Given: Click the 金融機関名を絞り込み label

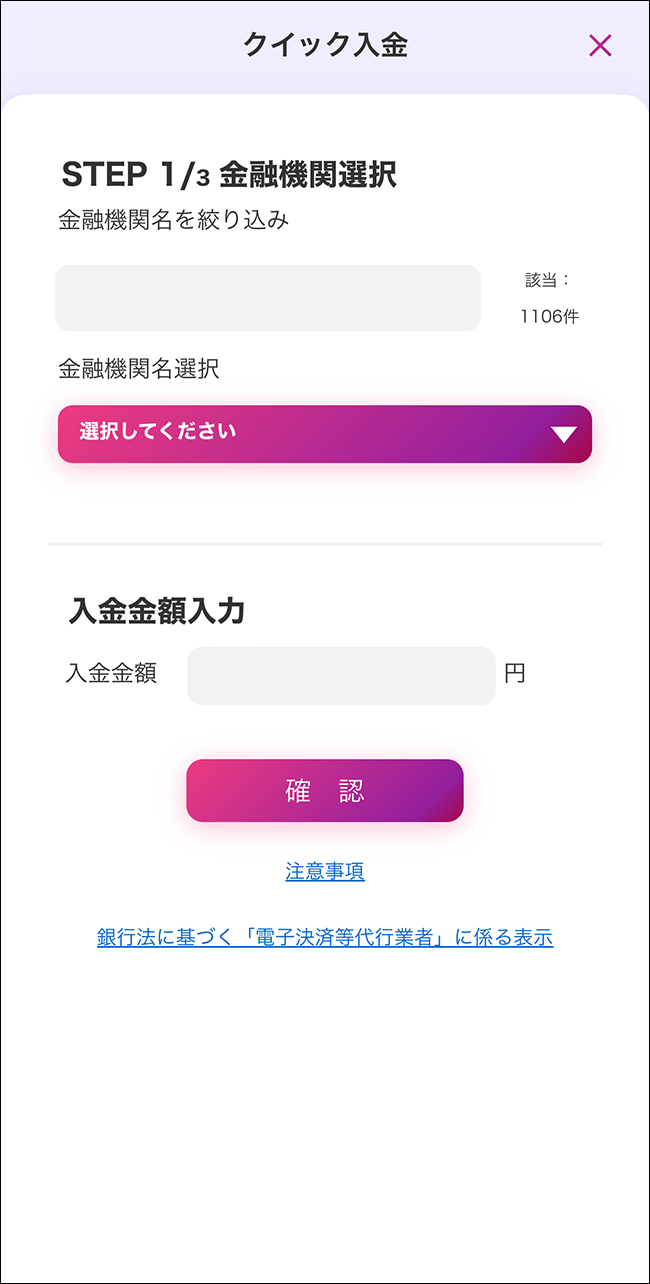Looking at the screenshot, I should 174,221.
